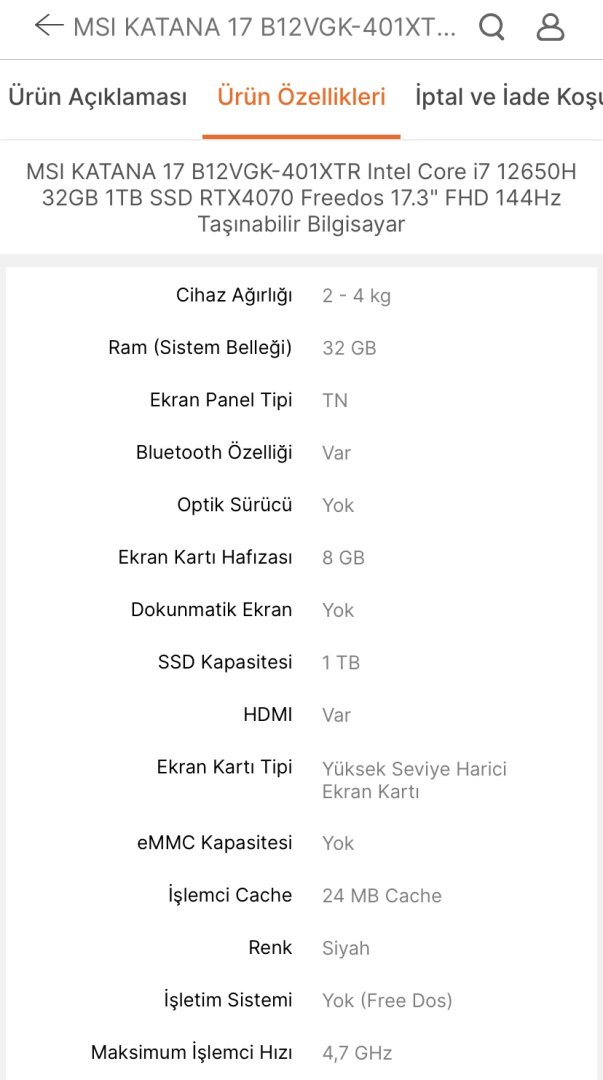603x1080 pixels.
Task: Click the Bluetooth Özelliği row label
Action: 214,452
